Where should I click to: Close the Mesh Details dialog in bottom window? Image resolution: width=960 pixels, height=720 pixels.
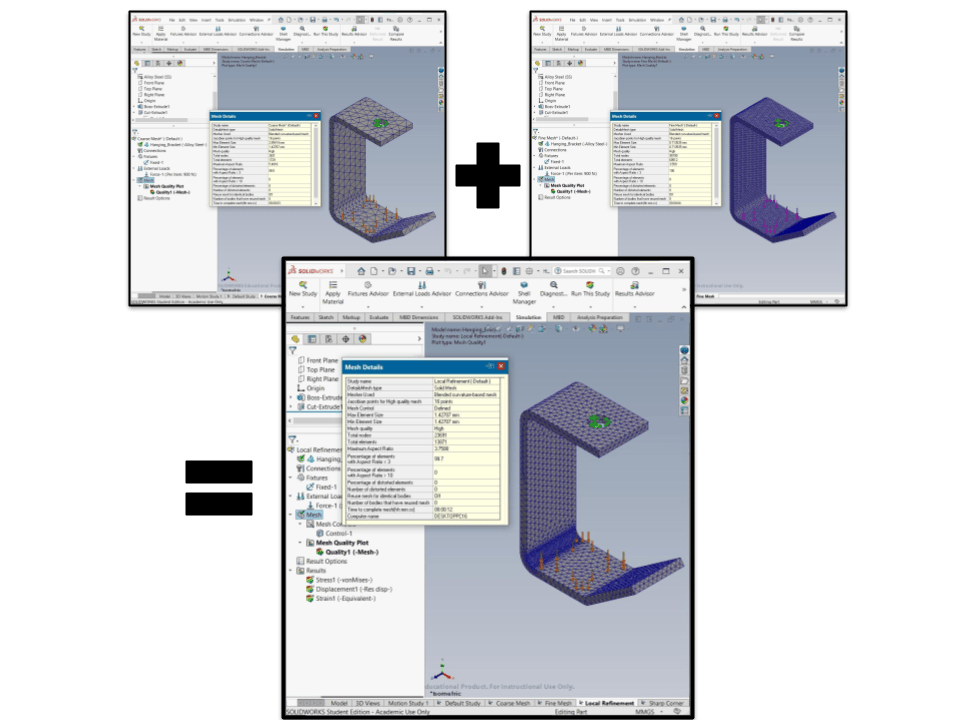point(501,366)
